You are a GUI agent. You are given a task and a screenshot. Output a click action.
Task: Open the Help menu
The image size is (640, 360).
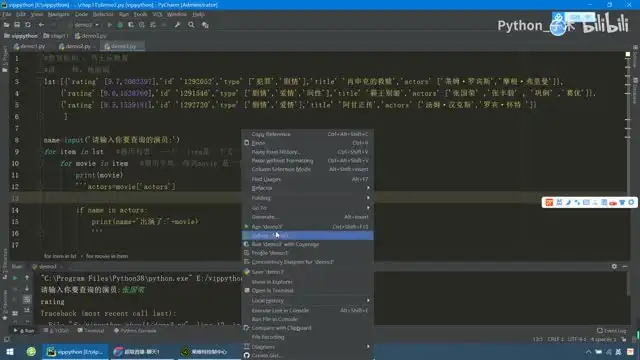[x=198, y=14]
